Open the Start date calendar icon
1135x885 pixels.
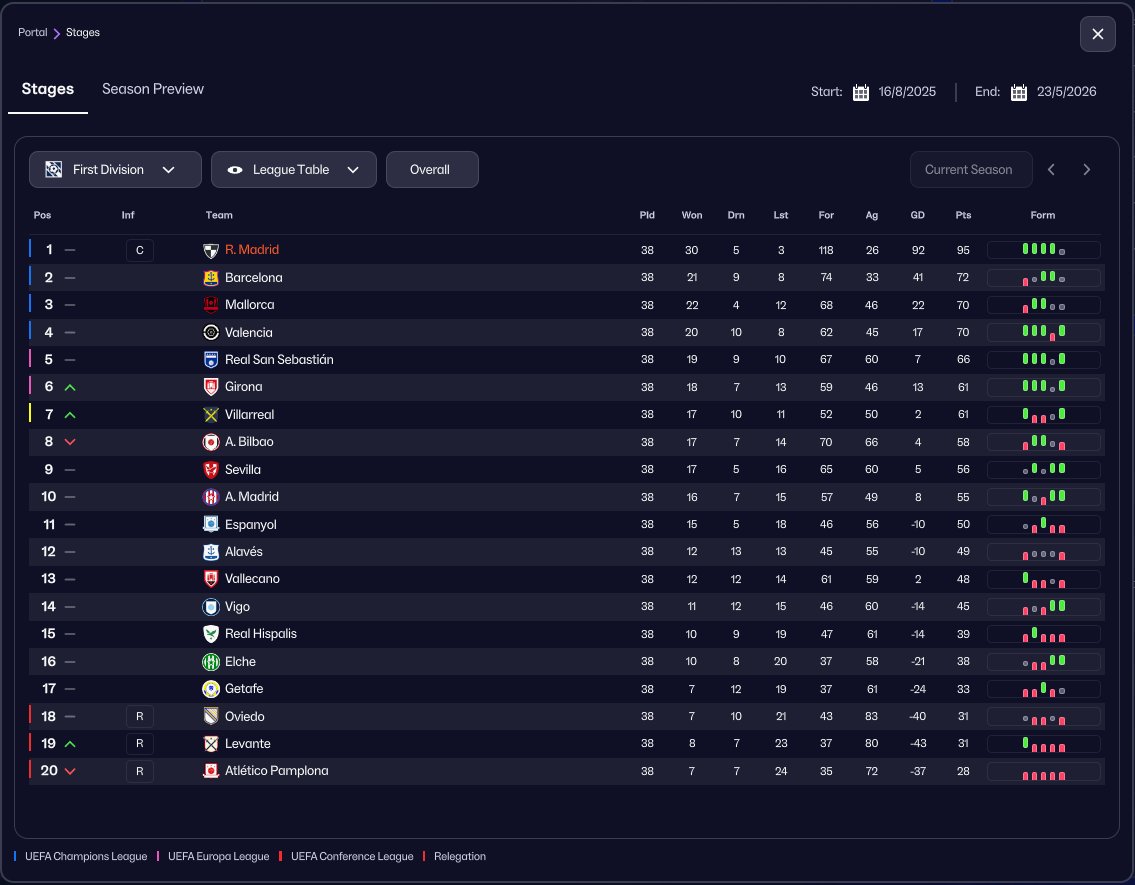(861, 93)
